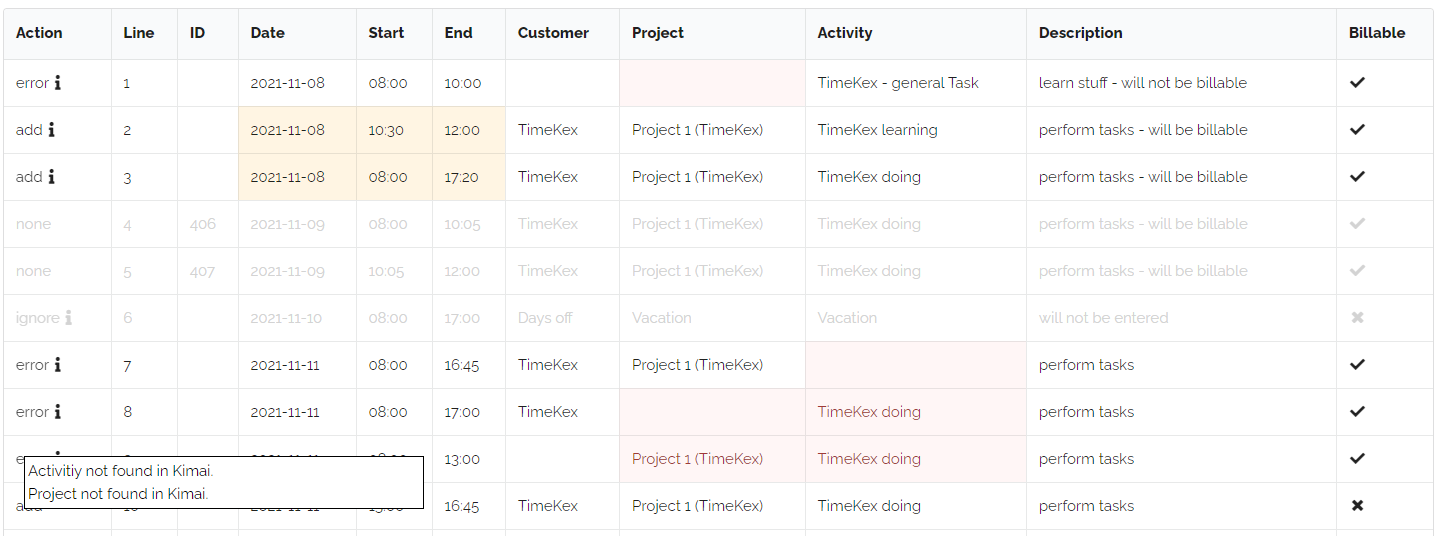The image size is (1439, 536).
Task: Click the info icon on line 7 error
Action: click(57, 365)
